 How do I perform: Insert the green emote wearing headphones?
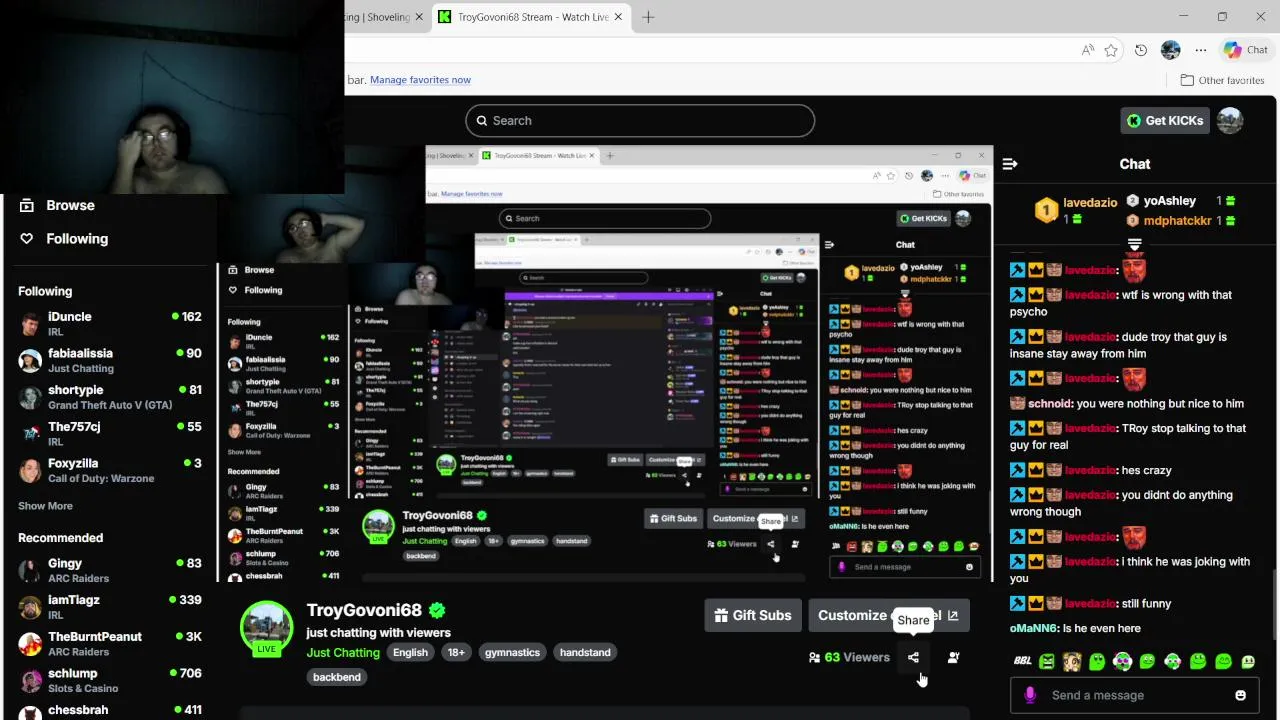pos(1122,661)
